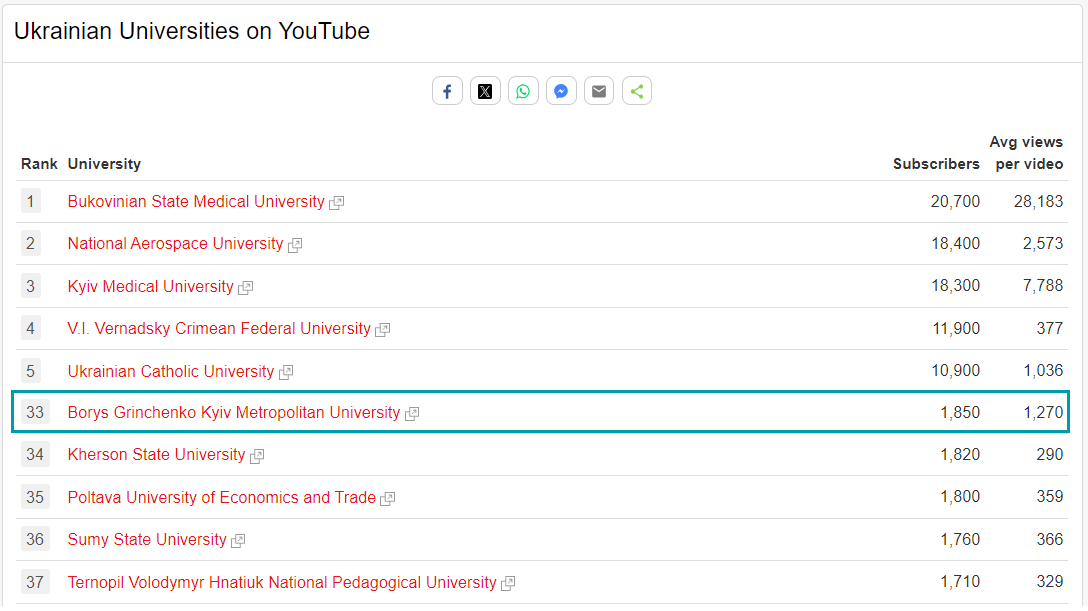Viewport: 1088px width, 611px height.
Task: Open the Bukovinian State Medical University link
Action: (x=194, y=201)
